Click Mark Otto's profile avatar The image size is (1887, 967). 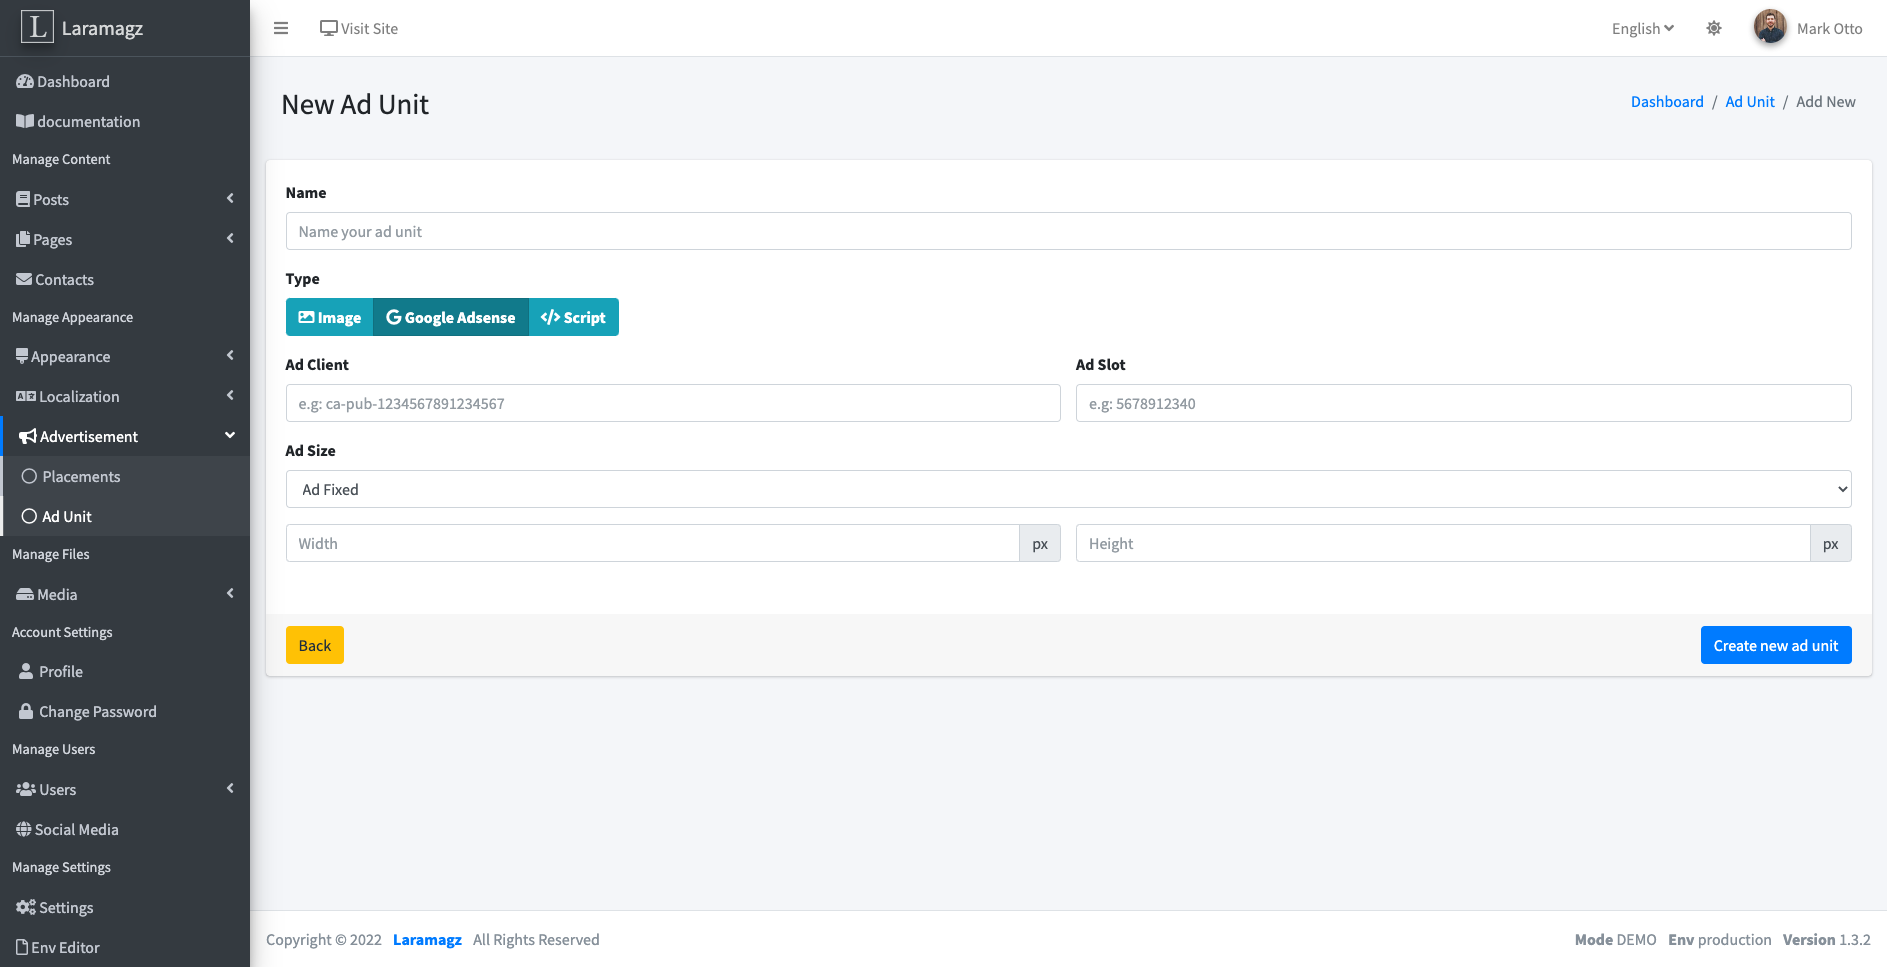coord(1769,27)
